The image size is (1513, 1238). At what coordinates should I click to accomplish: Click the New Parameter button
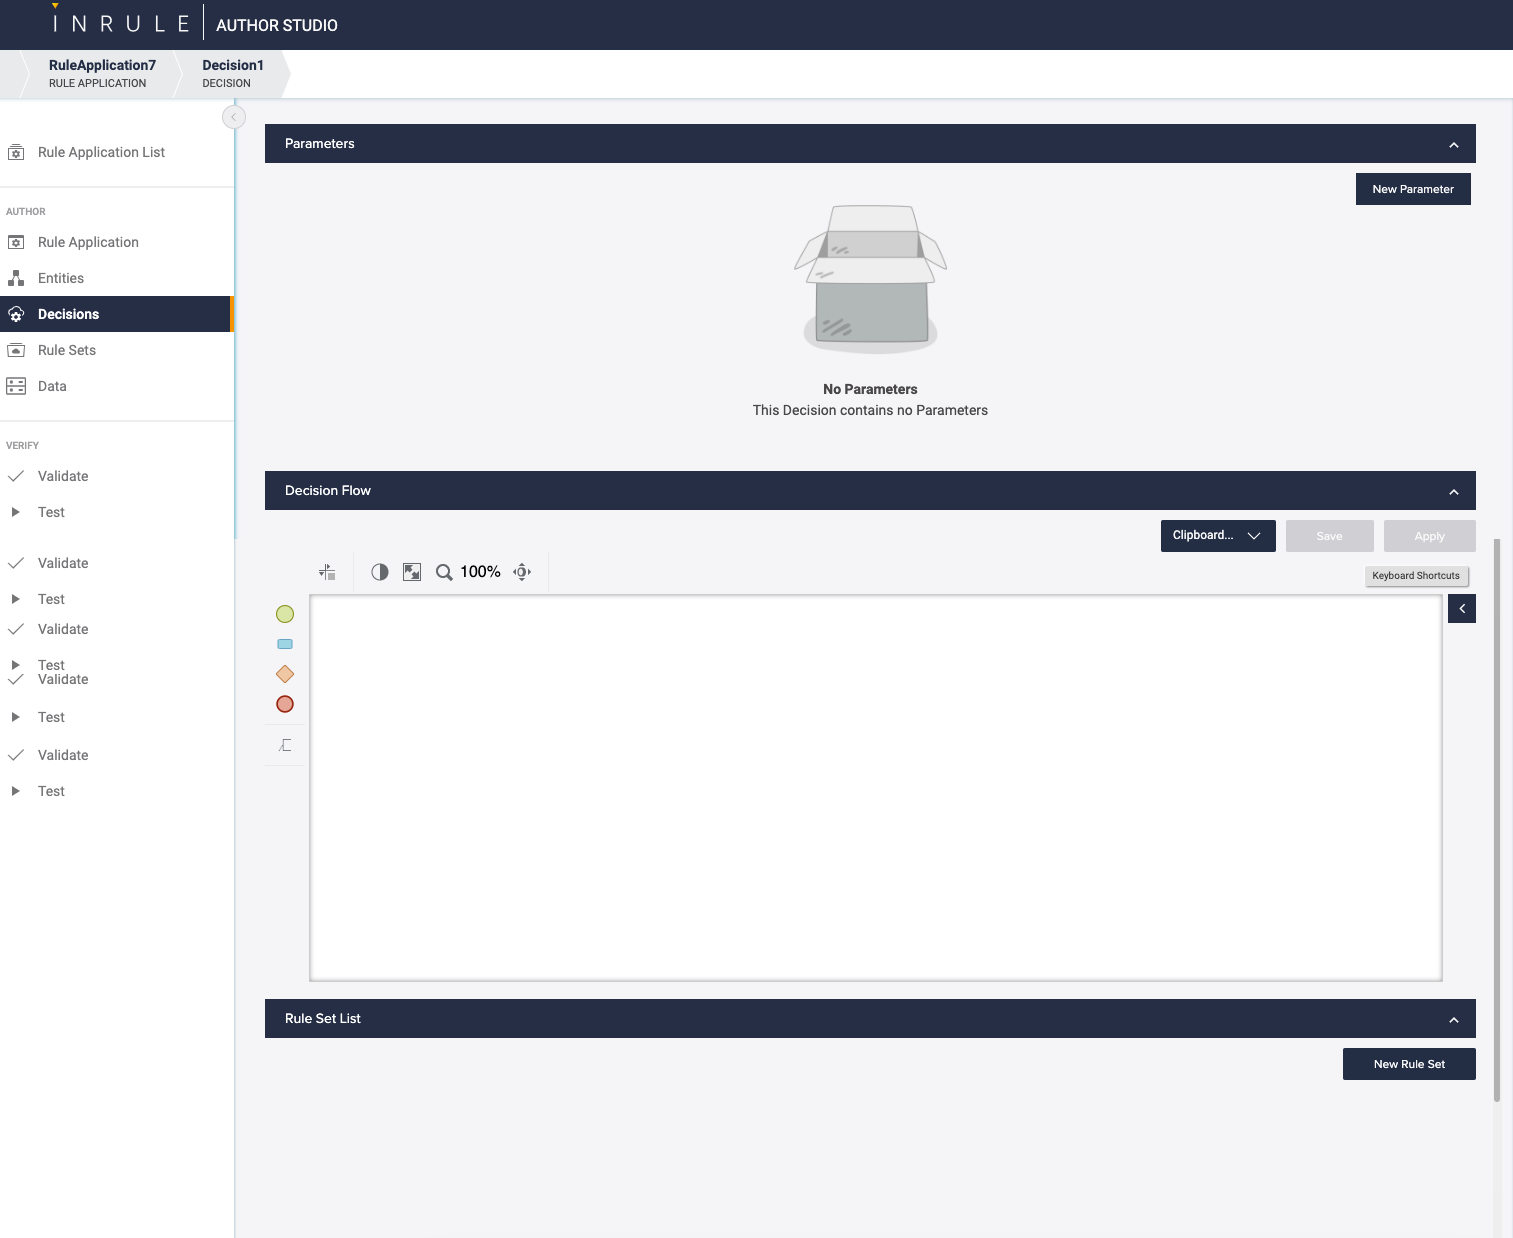coord(1412,189)
